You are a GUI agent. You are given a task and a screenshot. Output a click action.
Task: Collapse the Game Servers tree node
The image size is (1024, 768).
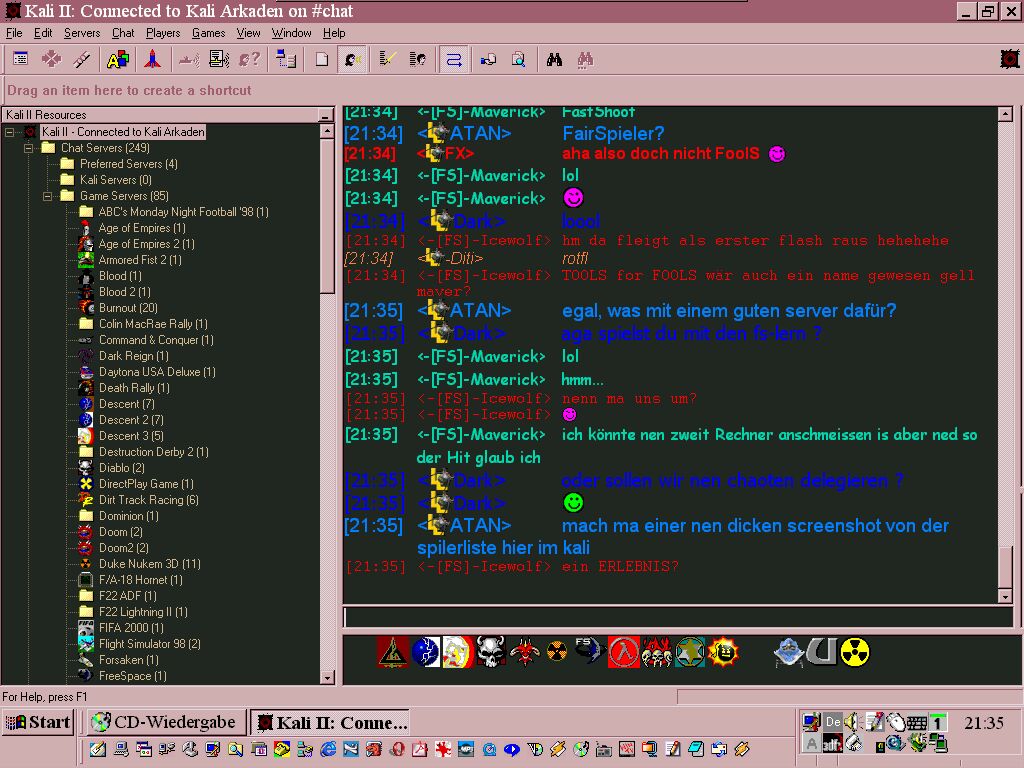[x=48, y=196]
